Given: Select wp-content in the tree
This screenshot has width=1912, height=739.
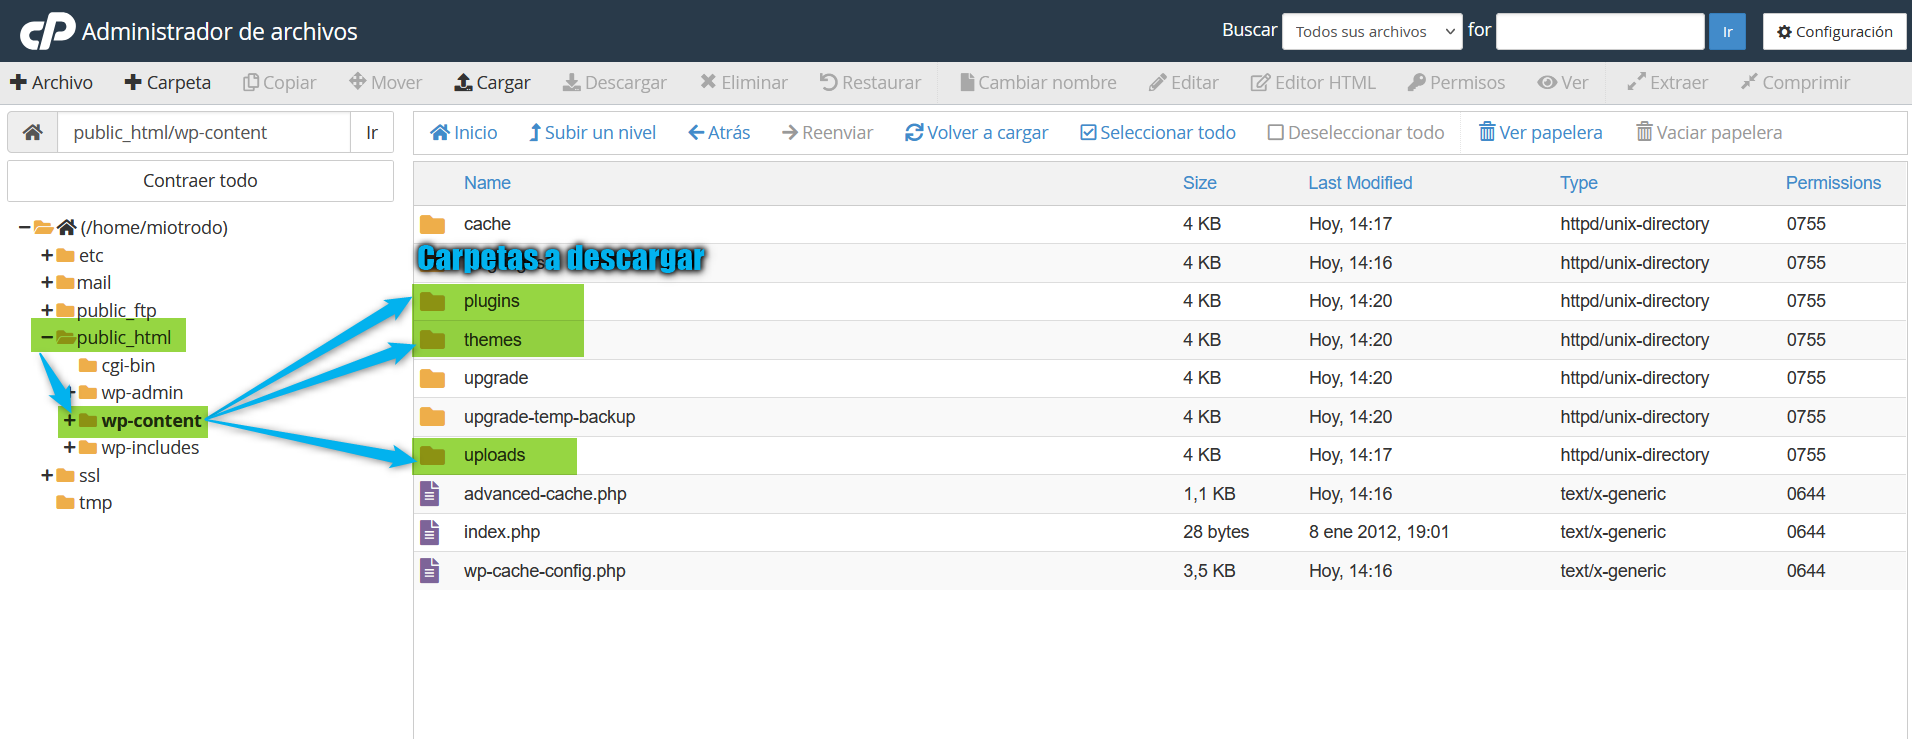Looking at the screenshot, I should coord(151,420).
